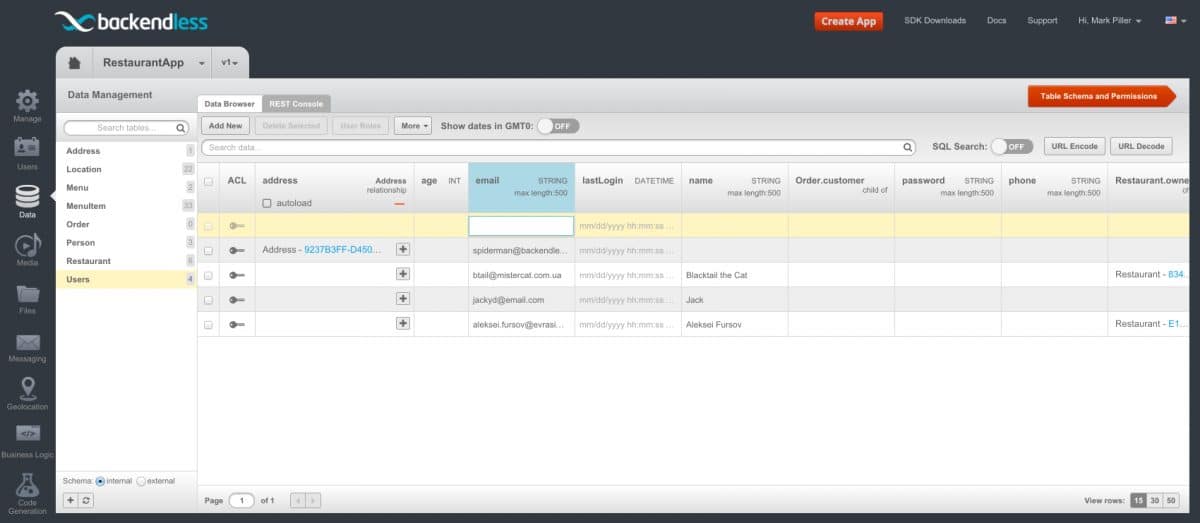Click the page number field
Screen dimensions: 1200x523
click(x=241, y=500)
